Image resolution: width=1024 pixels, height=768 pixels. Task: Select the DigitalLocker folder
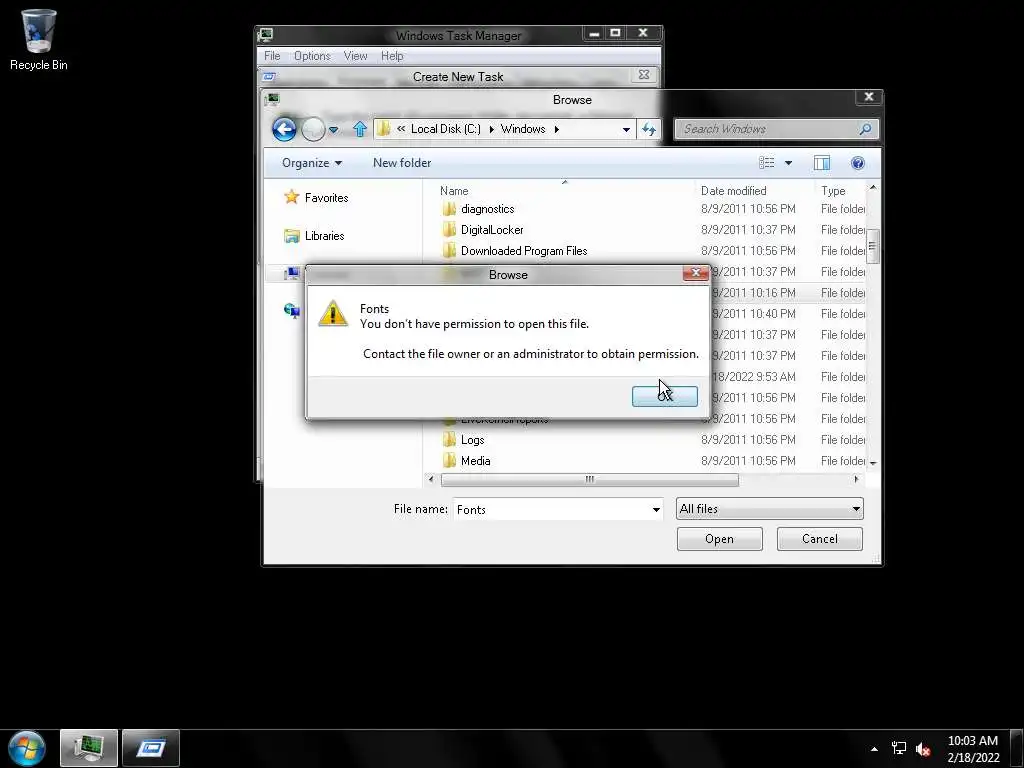pyautogui.click(x=492, y=230)
